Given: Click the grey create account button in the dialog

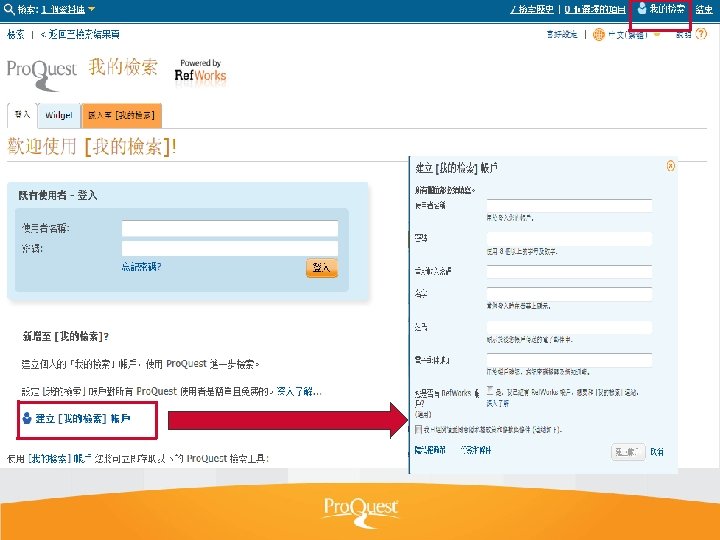Looking at the screenshot, I should (x=628, y=452).
